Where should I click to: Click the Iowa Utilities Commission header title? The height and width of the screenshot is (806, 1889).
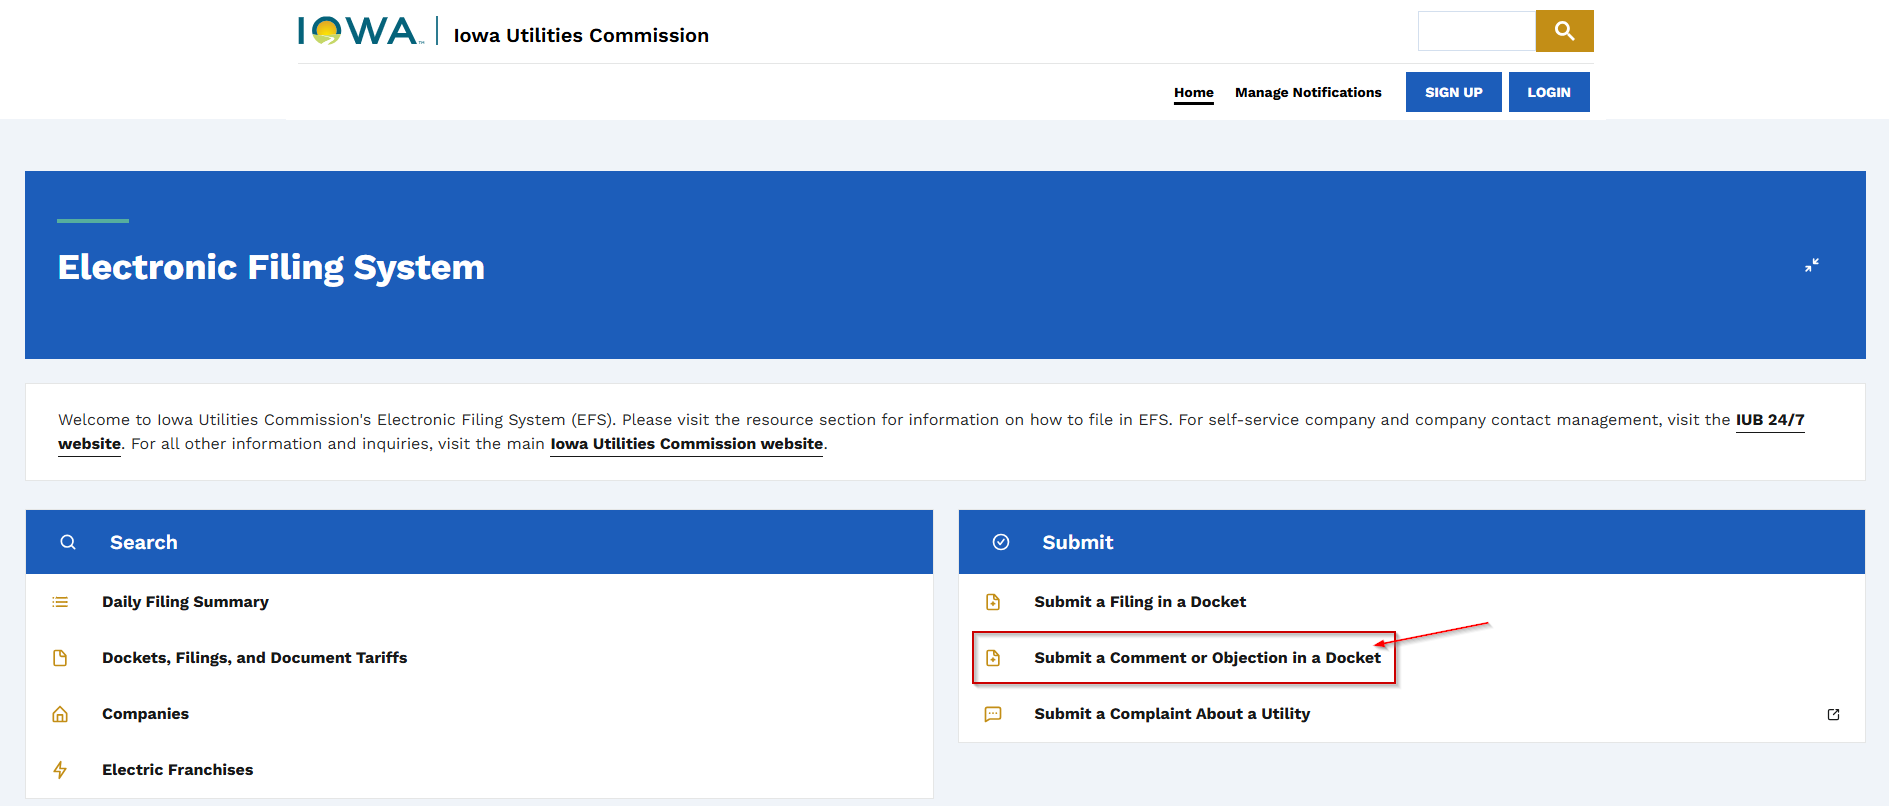point(581,35)
